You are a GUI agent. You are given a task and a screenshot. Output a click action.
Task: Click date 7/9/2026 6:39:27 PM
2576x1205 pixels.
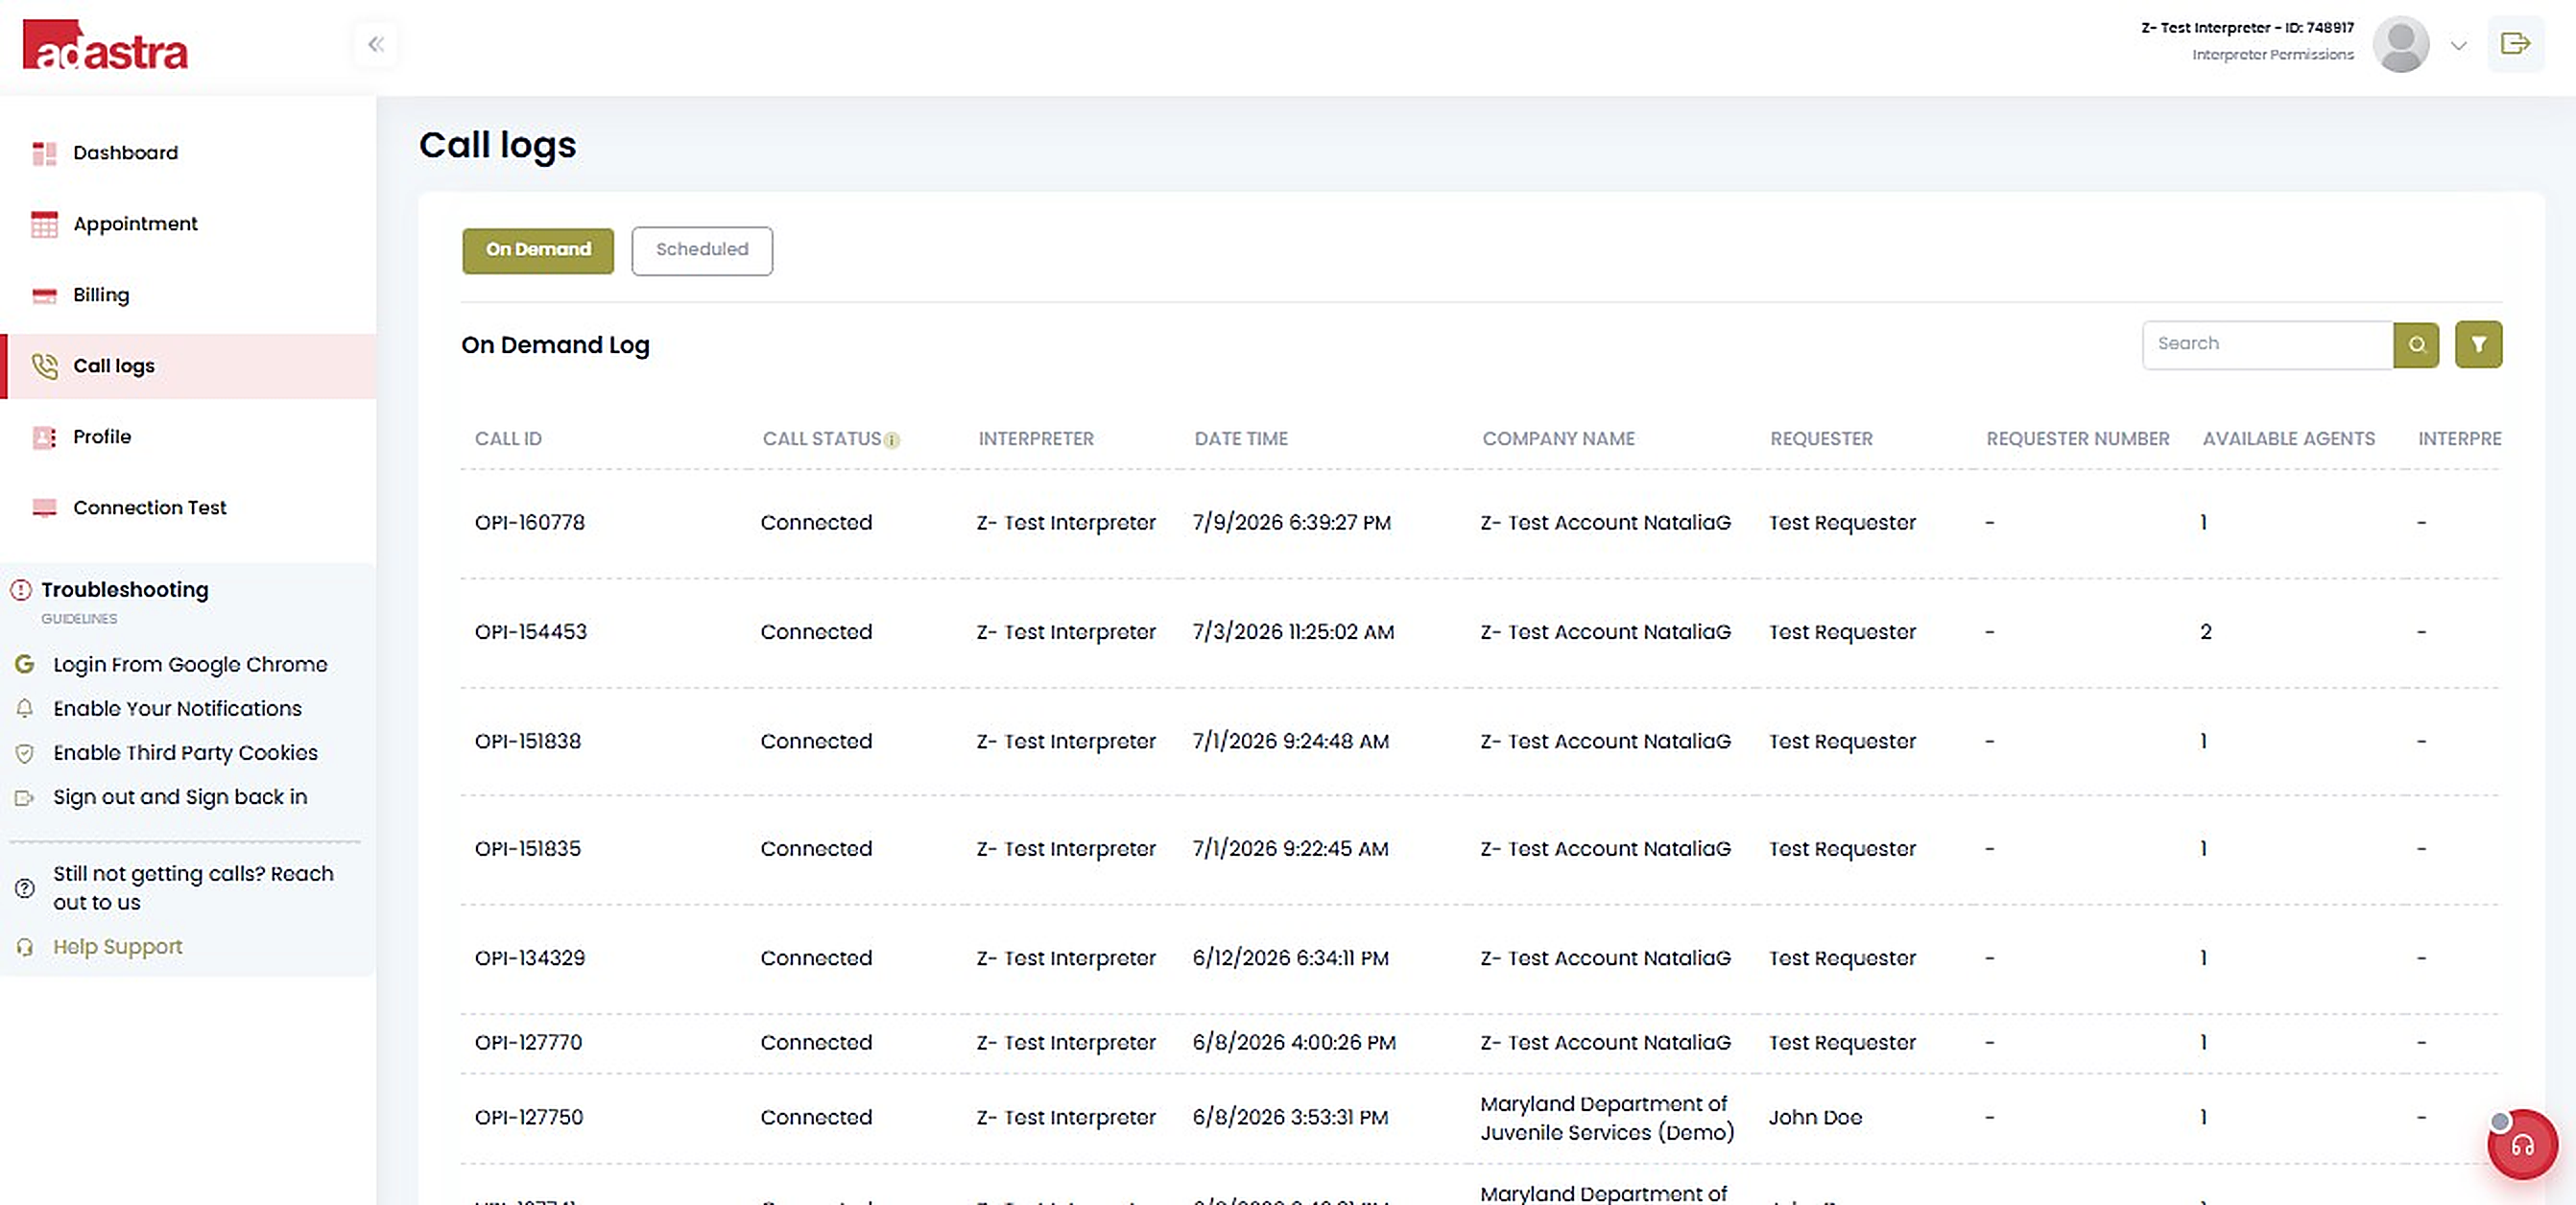point(1292,523)
